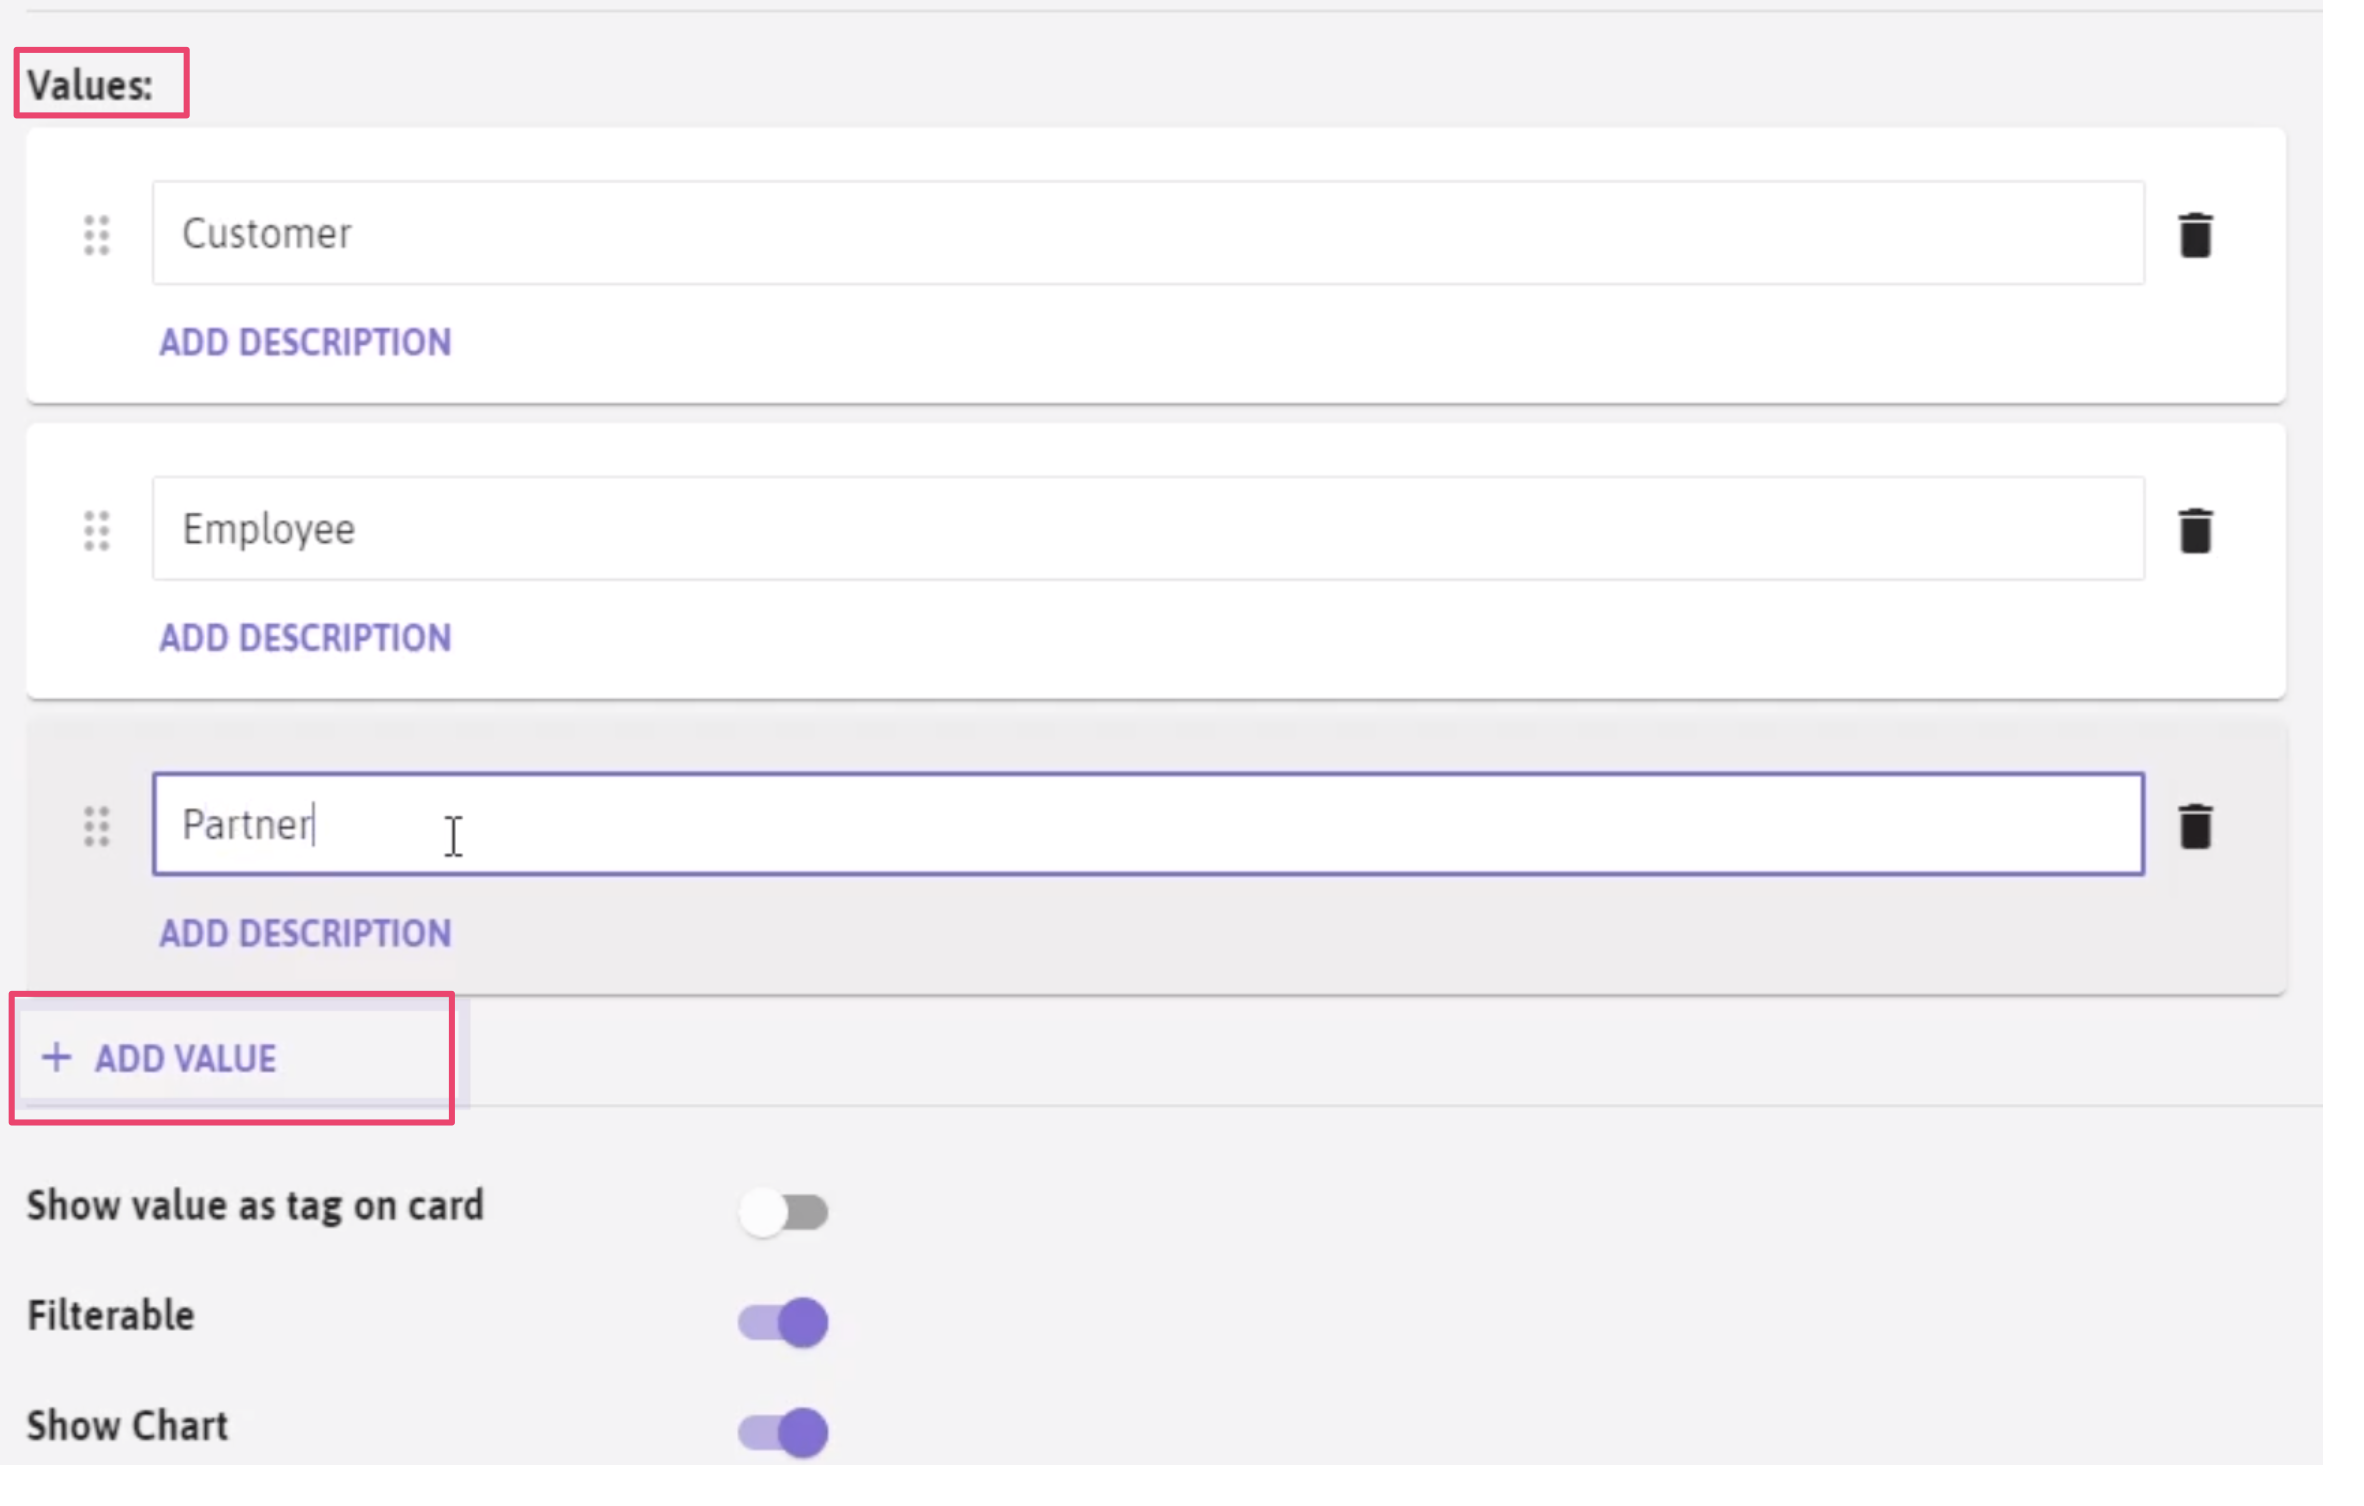The width and height of the screenshot is (2364, 1506).
Task: Focus the Customer value text field
Action: [1148, 233]
